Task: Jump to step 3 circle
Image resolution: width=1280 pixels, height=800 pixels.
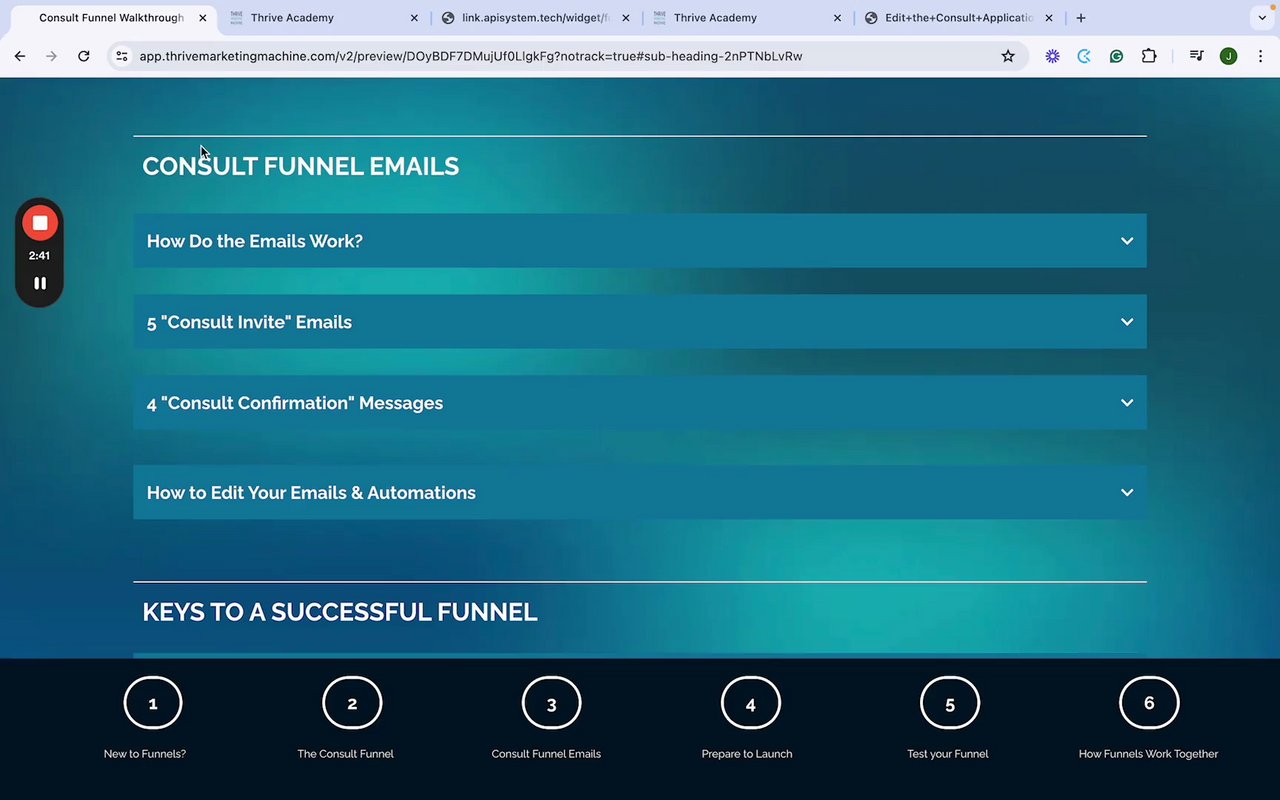Action: coord(551,703)
